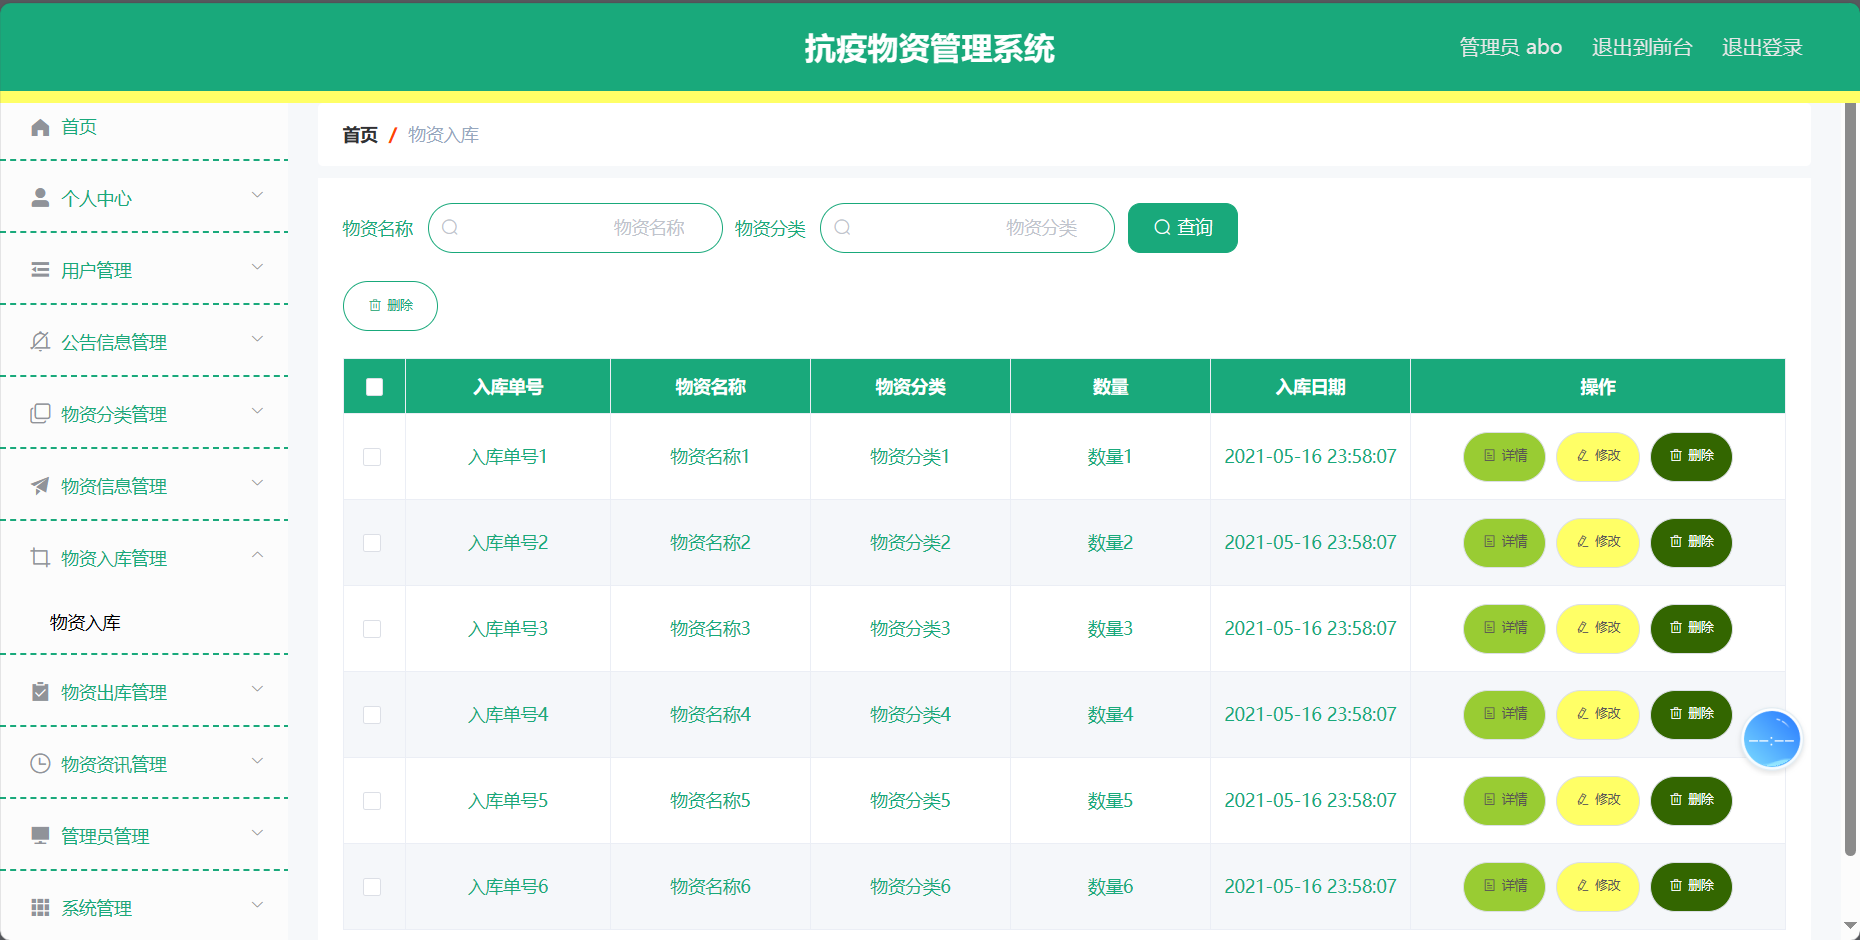
Task: Open 详情 for row 入库单号5
Action: point(1504,801)
